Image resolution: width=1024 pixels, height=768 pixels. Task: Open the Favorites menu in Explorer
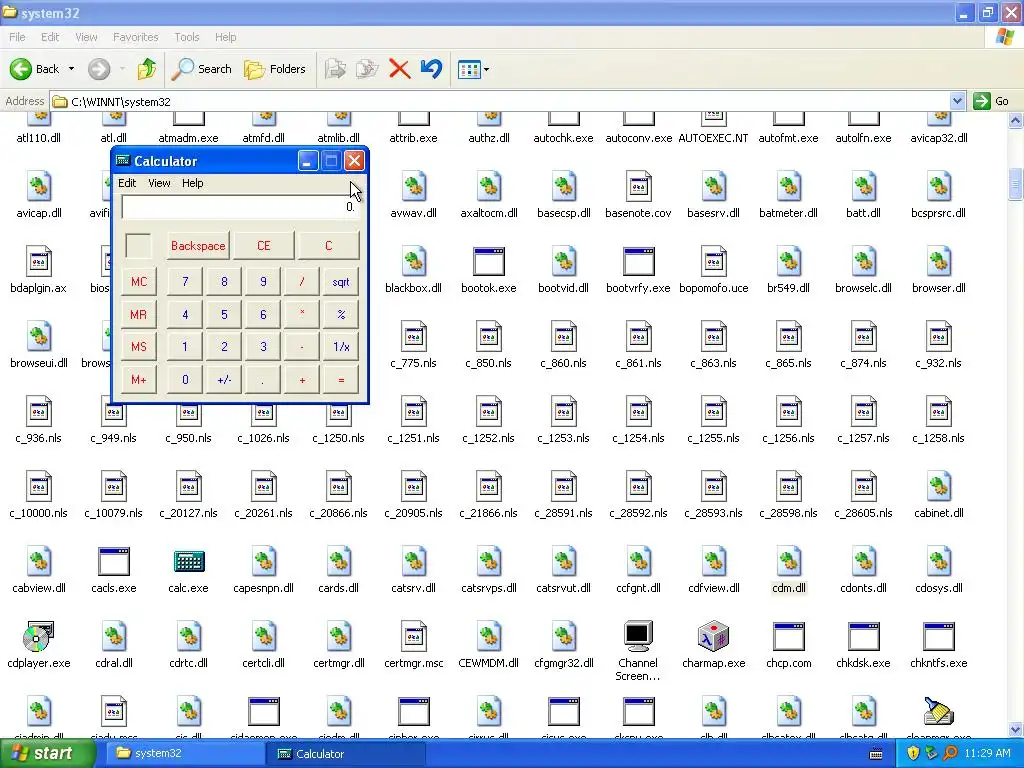[136, 37]
